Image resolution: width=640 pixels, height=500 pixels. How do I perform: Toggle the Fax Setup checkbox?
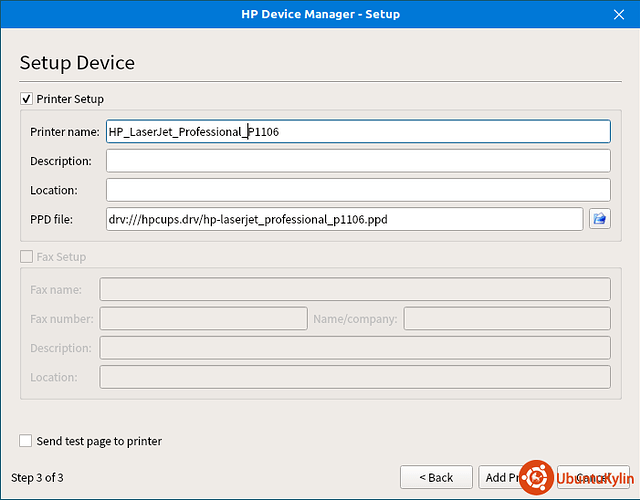(x=26, y=257)
